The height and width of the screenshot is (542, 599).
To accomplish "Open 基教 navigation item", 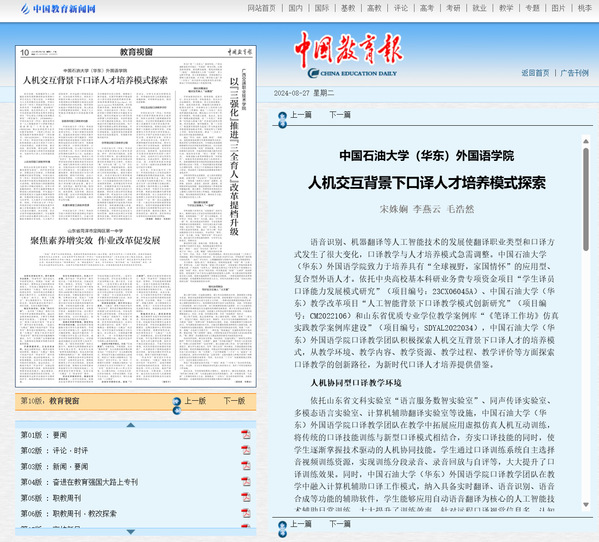I will (x=348, y=8).
